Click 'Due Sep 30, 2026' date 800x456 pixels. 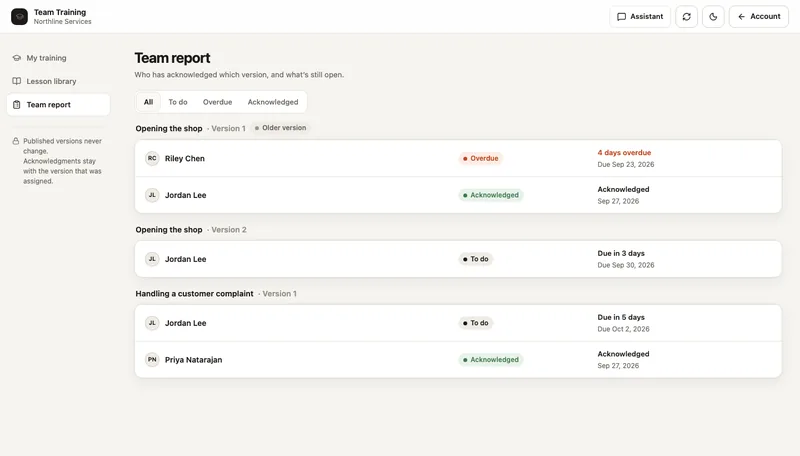pyautogui.click(x=626, y=265)
